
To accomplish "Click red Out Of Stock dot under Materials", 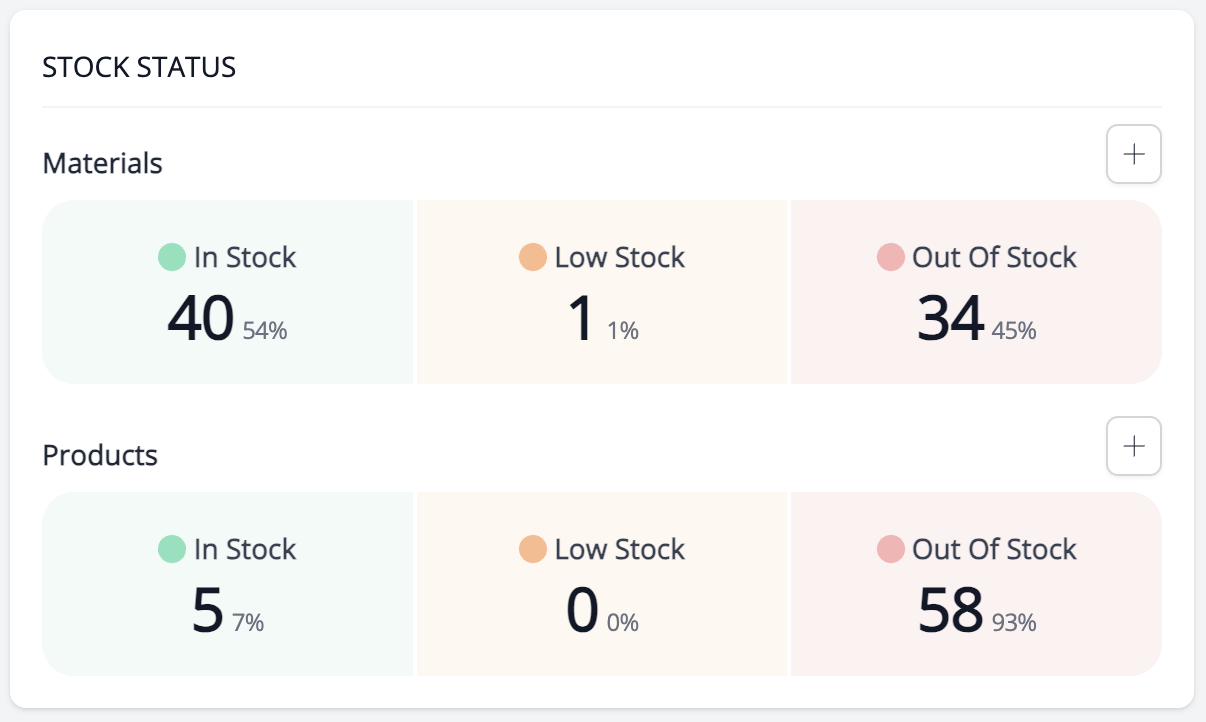I will coord(890,257).
